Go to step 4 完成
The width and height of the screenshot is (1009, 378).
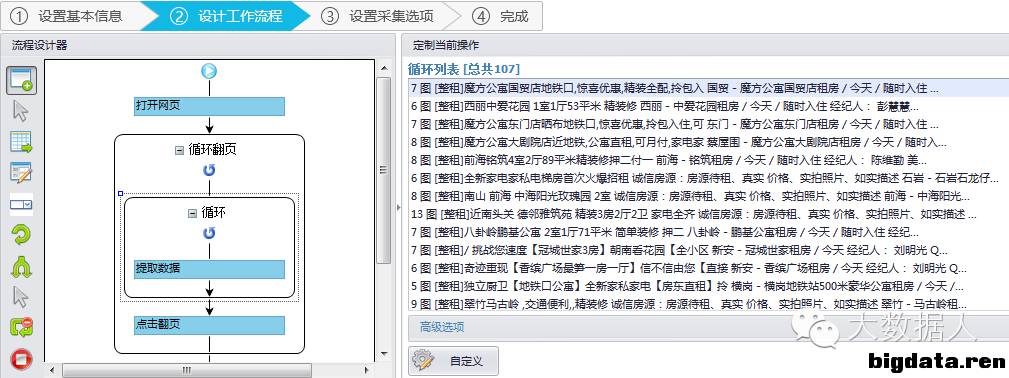502,16
